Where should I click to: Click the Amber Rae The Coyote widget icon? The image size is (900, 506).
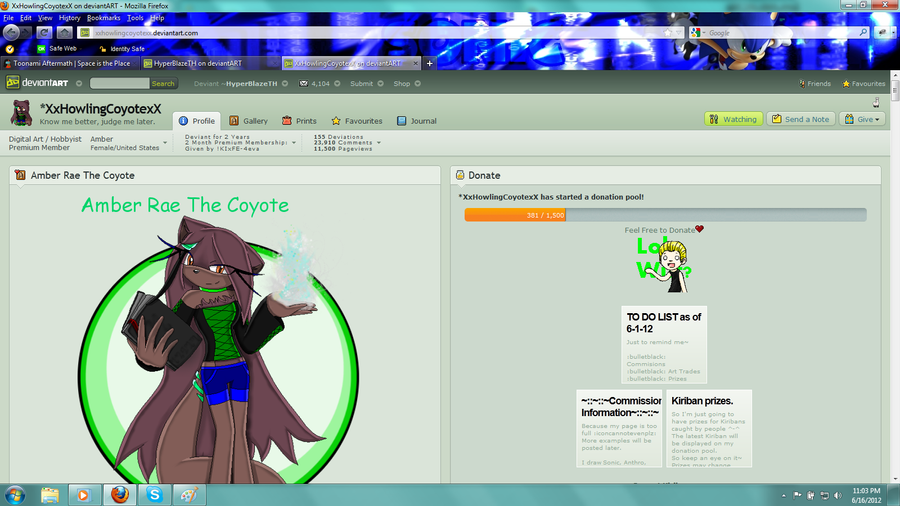(x=21, y=175)
